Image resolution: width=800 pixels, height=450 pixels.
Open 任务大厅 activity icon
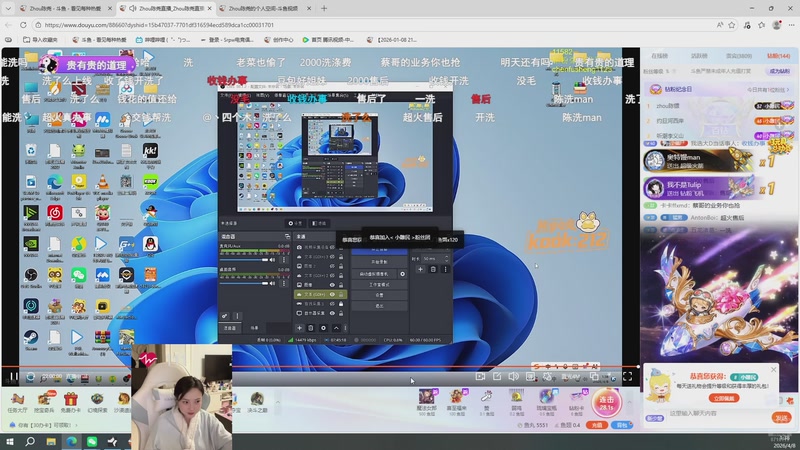(x=17, y=403)
